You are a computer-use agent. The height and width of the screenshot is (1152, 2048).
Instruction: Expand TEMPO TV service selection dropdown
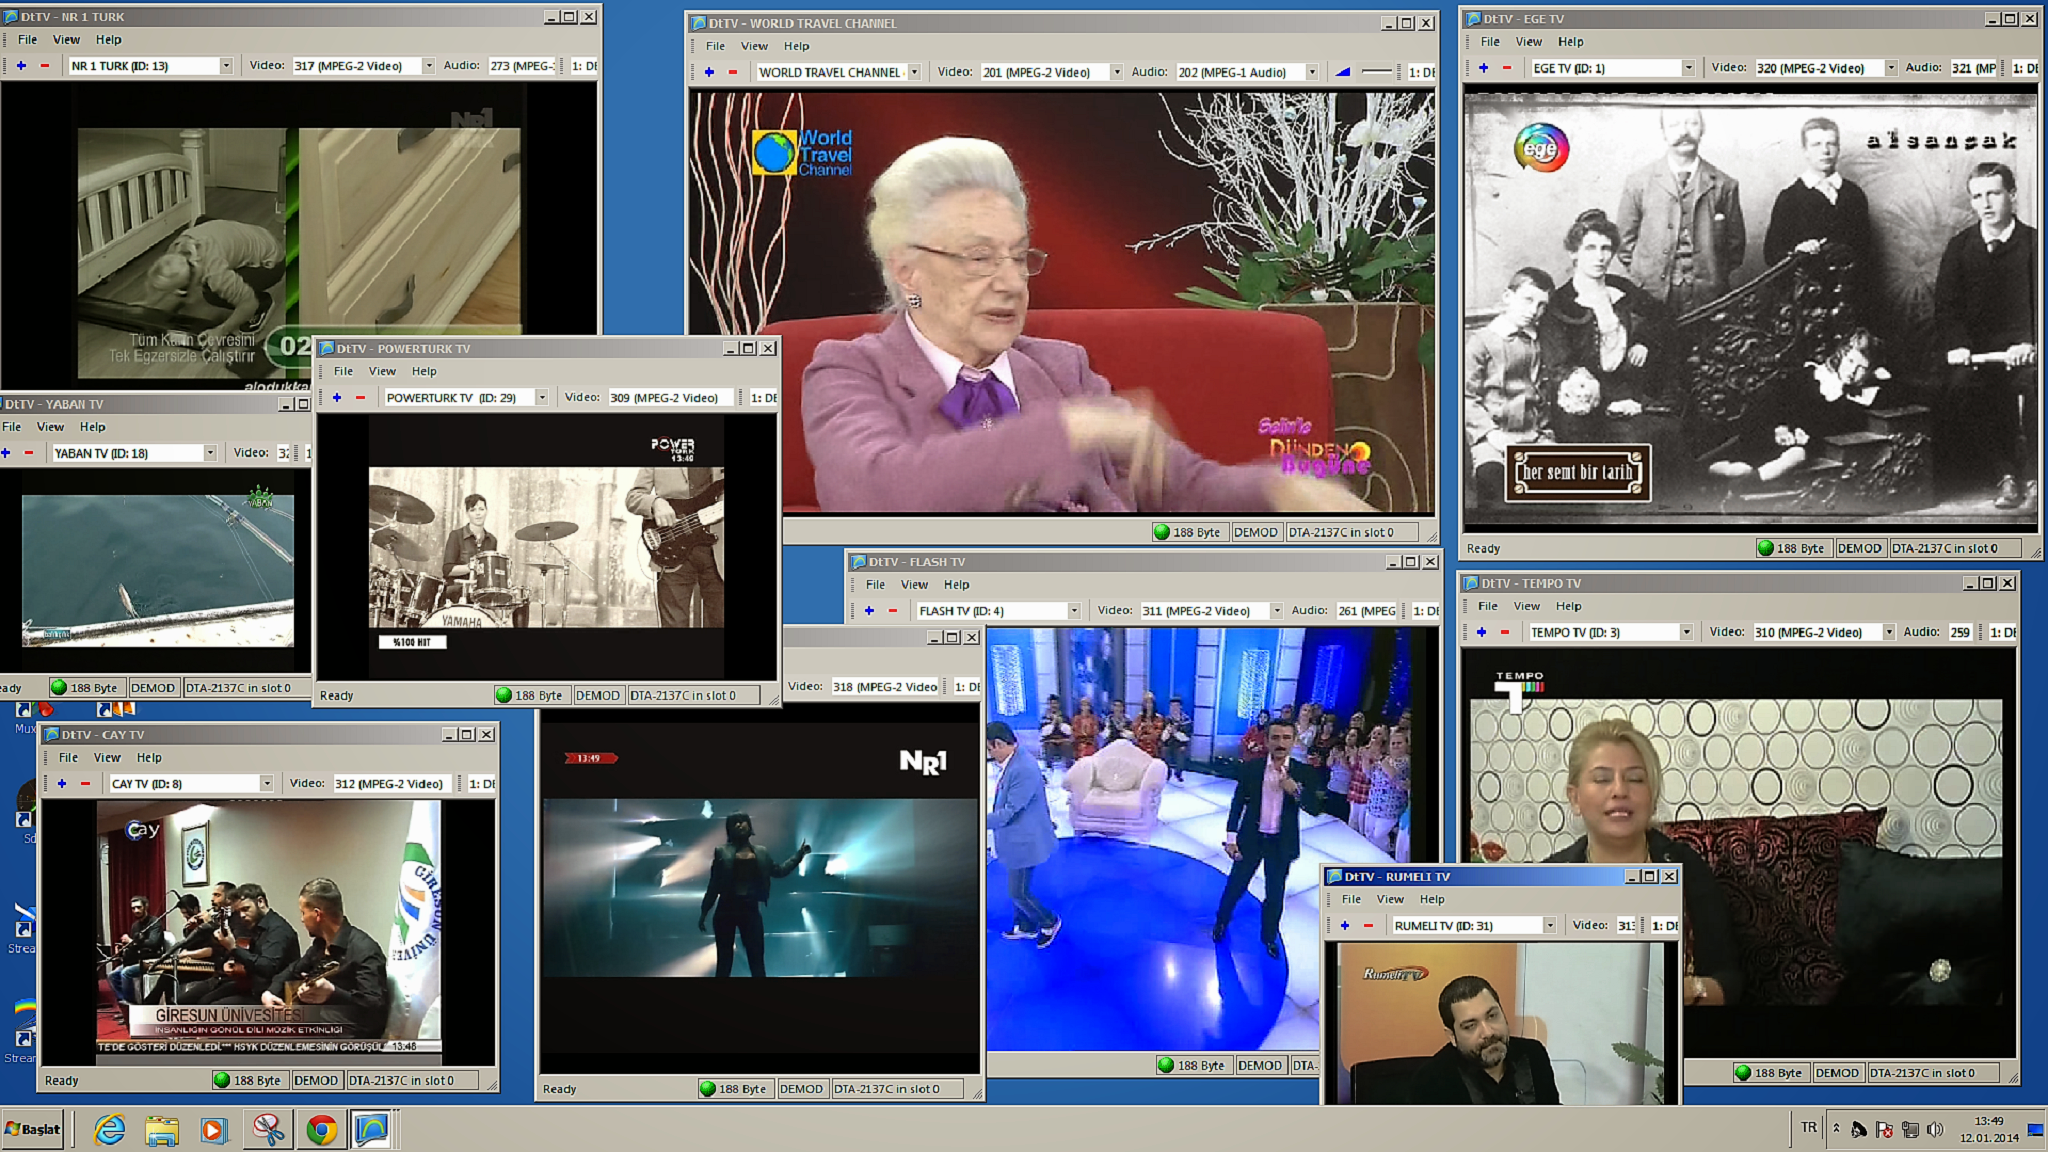tap(1686, 632)
